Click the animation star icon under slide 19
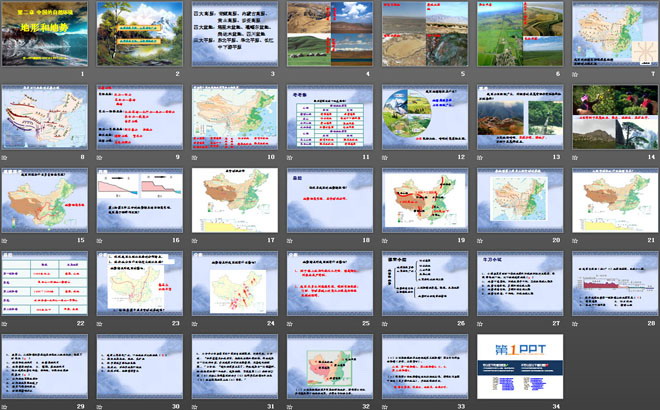 click(385, 241)
